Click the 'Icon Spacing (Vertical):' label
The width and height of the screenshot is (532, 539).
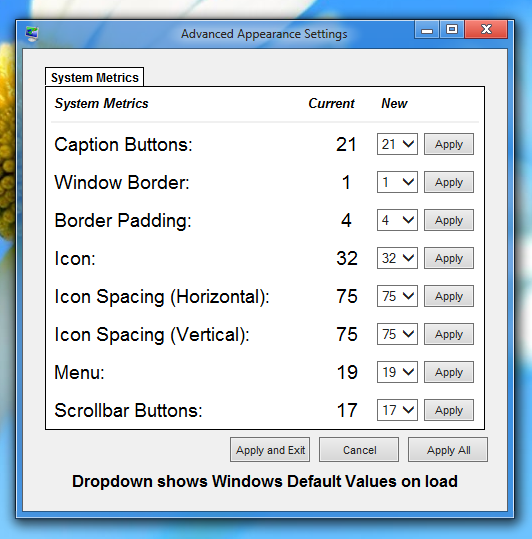click(x=152, y=334)
